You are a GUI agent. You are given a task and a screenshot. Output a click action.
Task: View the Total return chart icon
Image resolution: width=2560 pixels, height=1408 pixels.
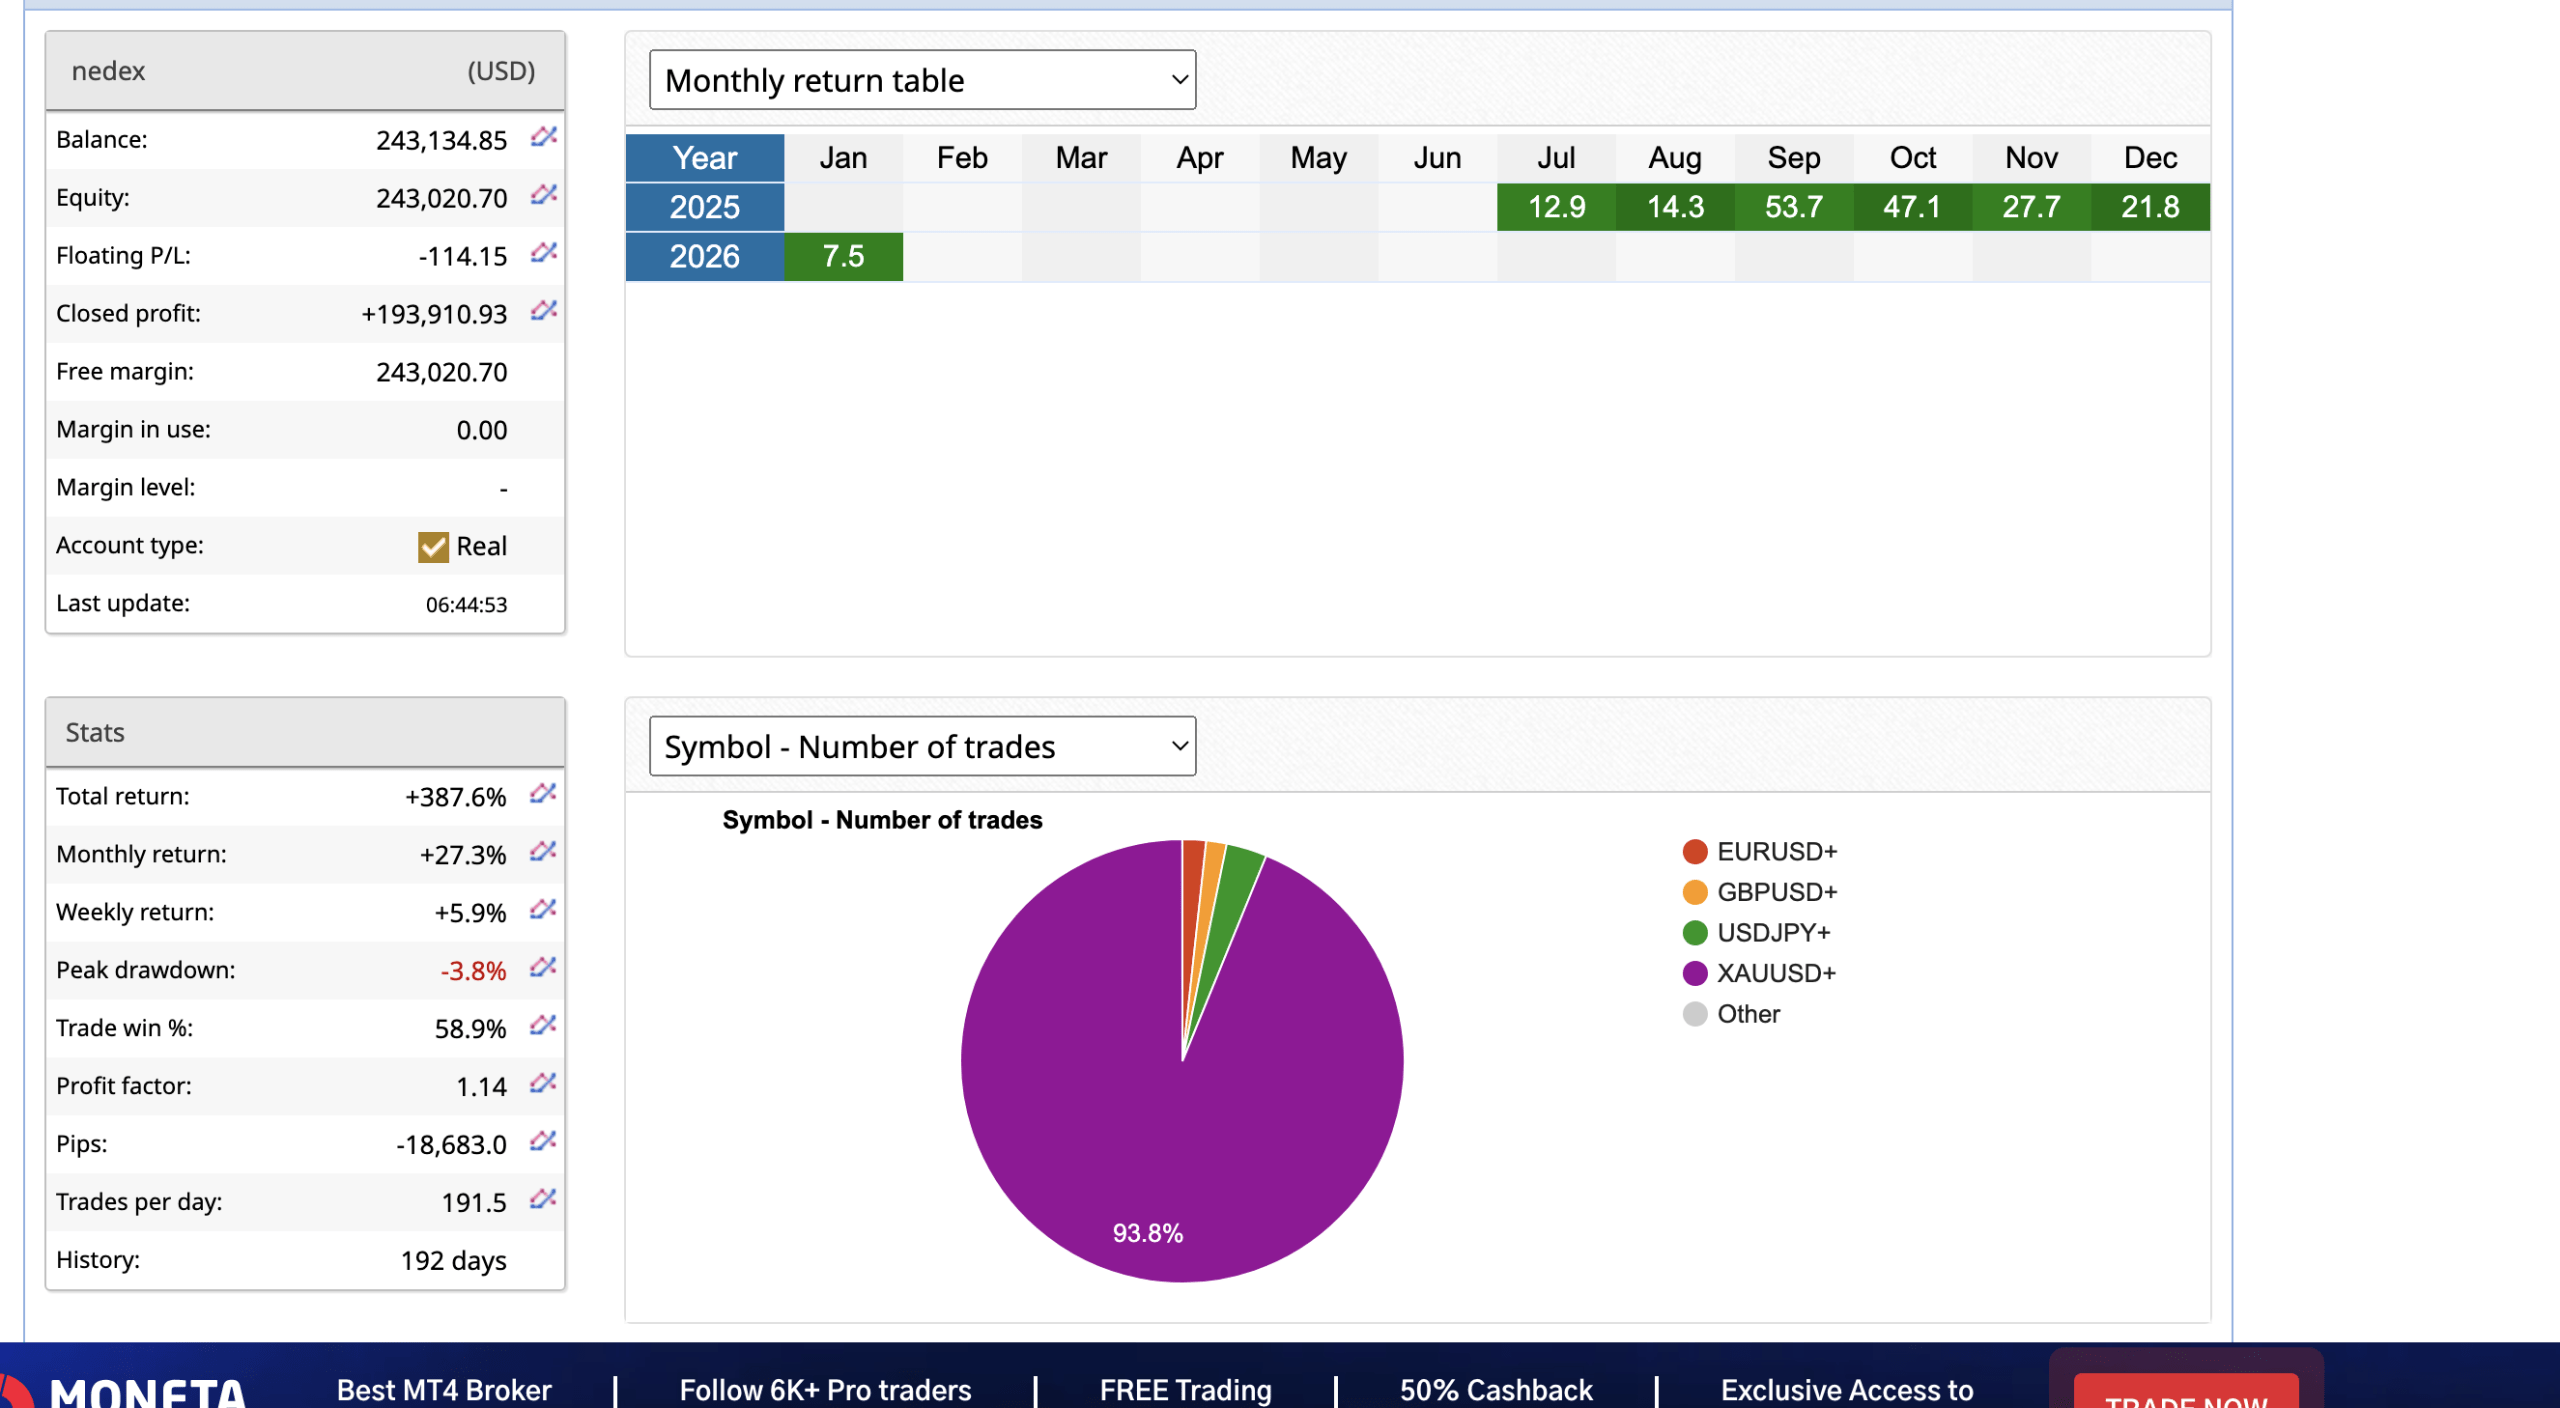tap(541, 796)
